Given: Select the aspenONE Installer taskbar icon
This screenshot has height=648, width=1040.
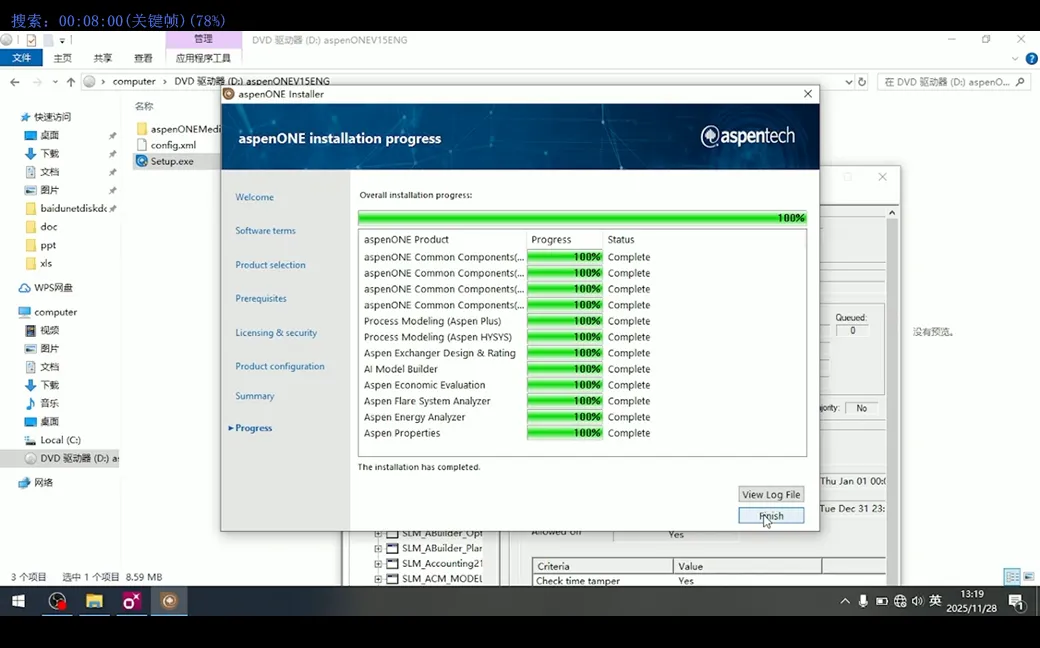Looking at the screenshot, I should click(x=170, y=601).
